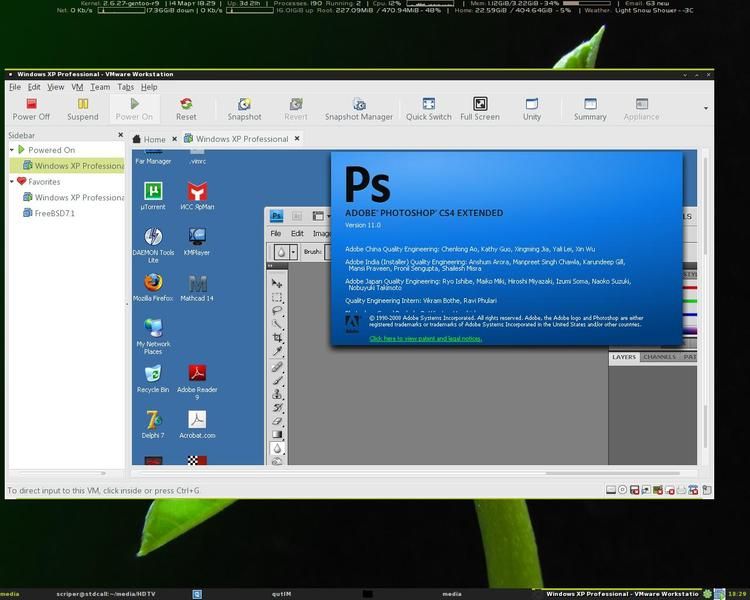Select Windows XP Professional under Powered On
Screen dimensions: 750x600
[x=67, y=166]
